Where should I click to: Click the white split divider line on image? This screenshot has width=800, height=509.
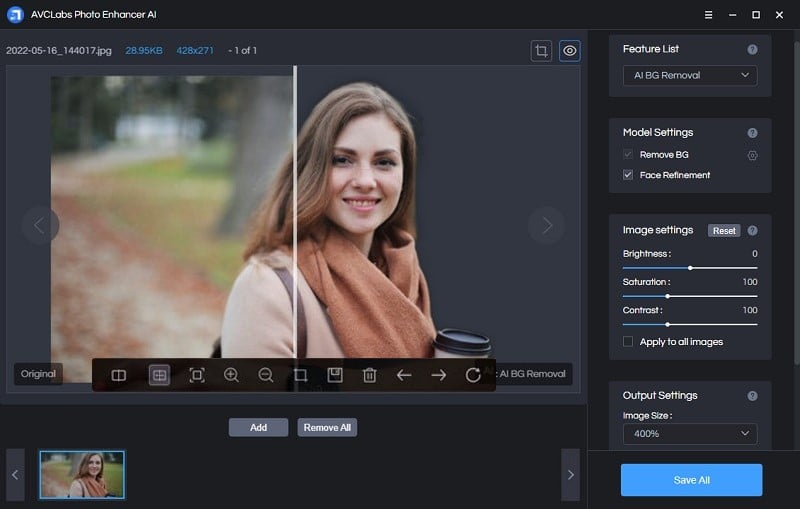[295, 212]
